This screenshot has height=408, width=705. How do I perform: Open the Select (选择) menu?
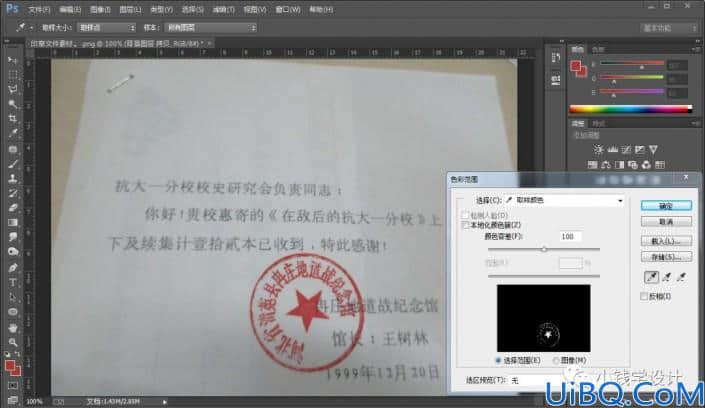192,9
